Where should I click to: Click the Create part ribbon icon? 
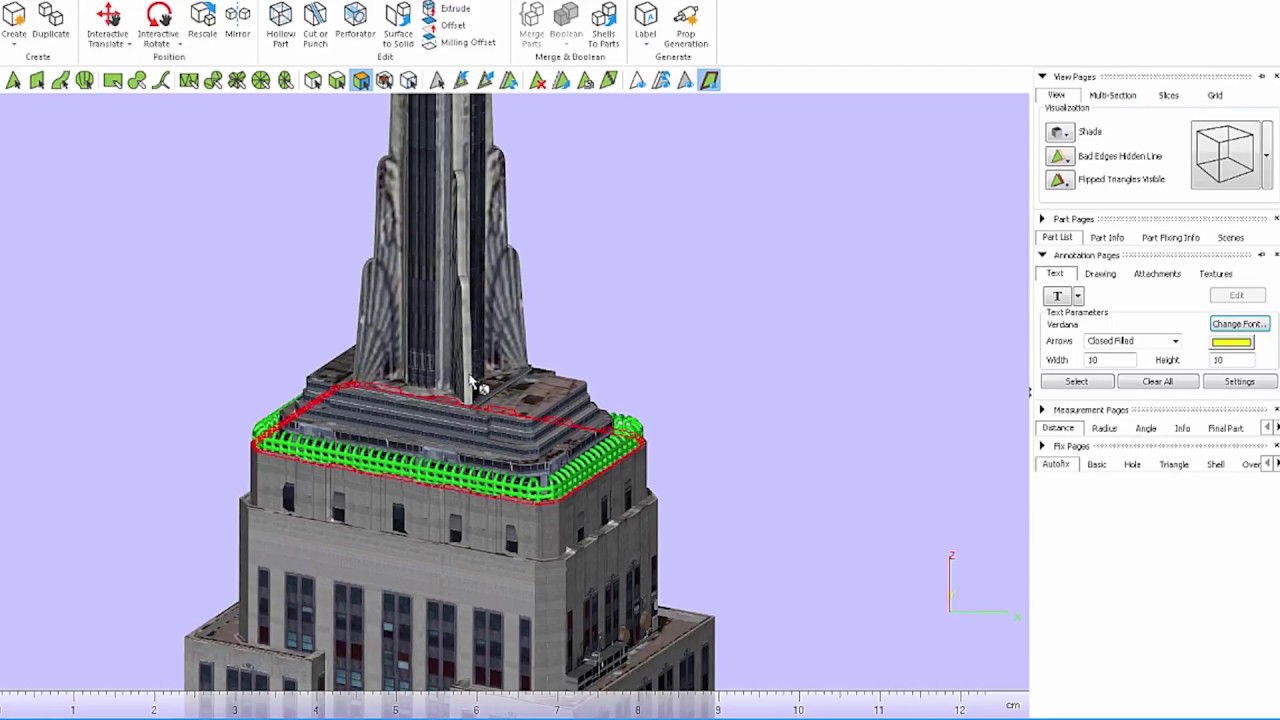(x=14, y=22)
